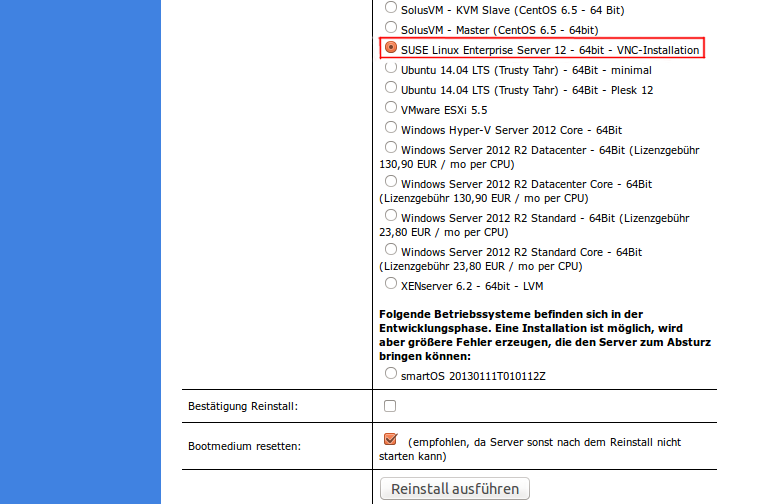Click Ubuntu 14.04 Trusty Tahr minimal label

click(x=527, y=71)
